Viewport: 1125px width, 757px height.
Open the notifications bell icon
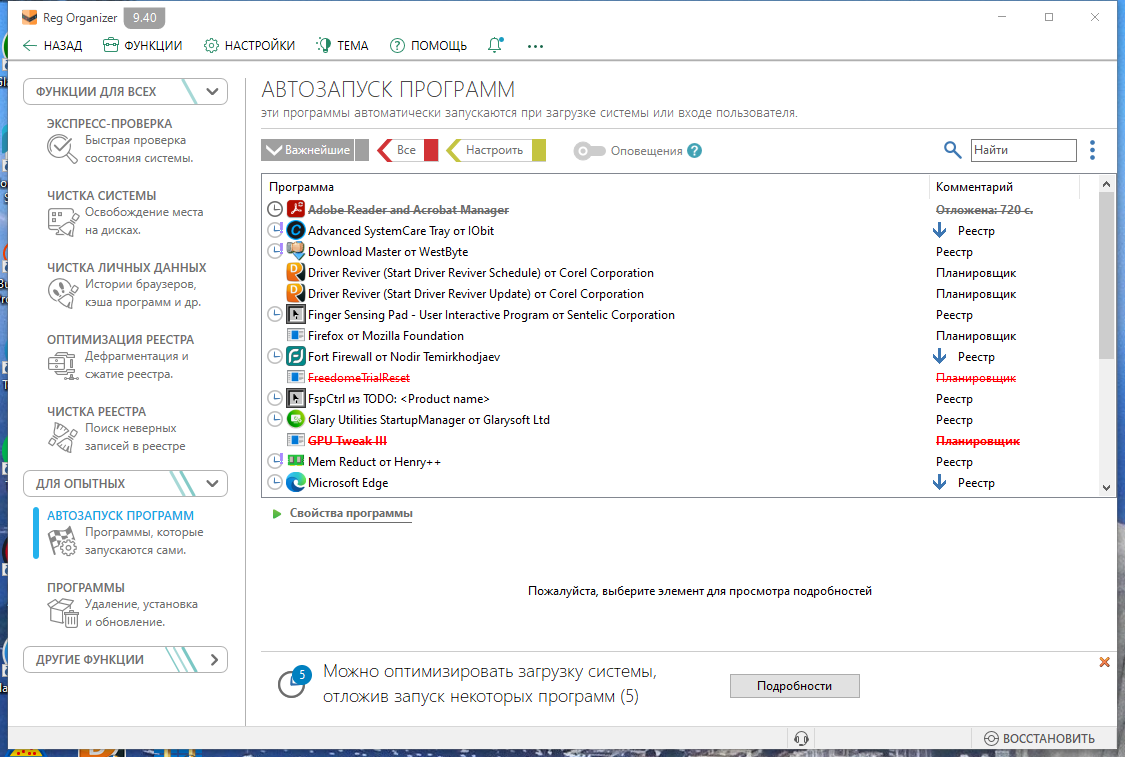point(495,45)
